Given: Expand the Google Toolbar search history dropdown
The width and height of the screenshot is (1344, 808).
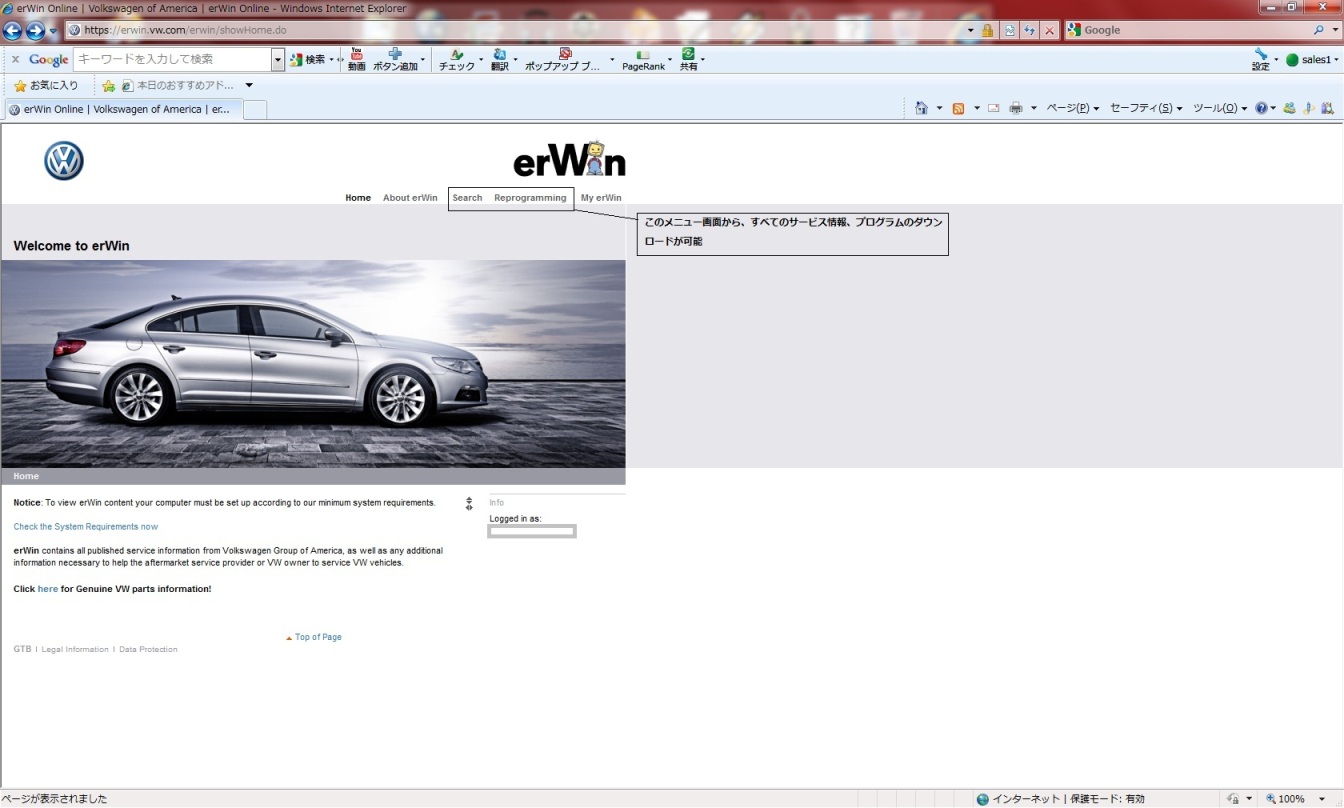Looking at the screenshot, I should (x=278, y=60).
